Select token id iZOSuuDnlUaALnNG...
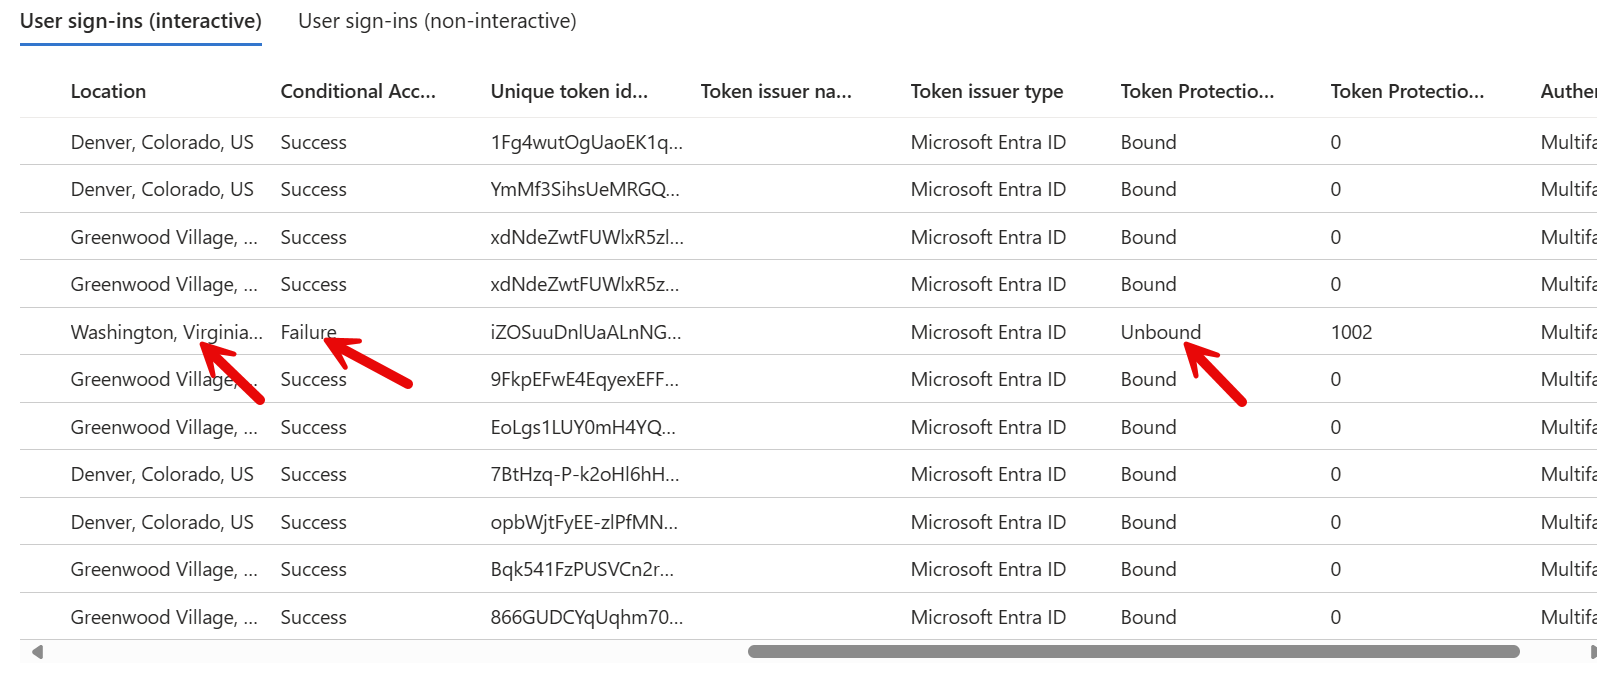Screen dimensions: 1597x688 click(586, 332)
